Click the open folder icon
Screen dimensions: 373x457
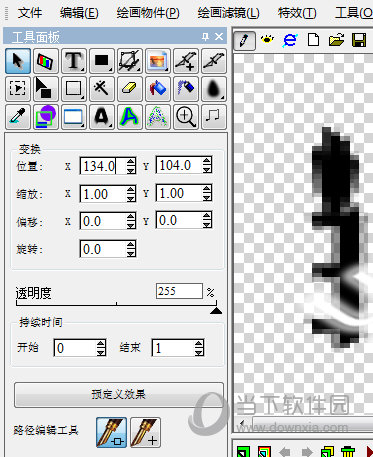pos(336,40)
